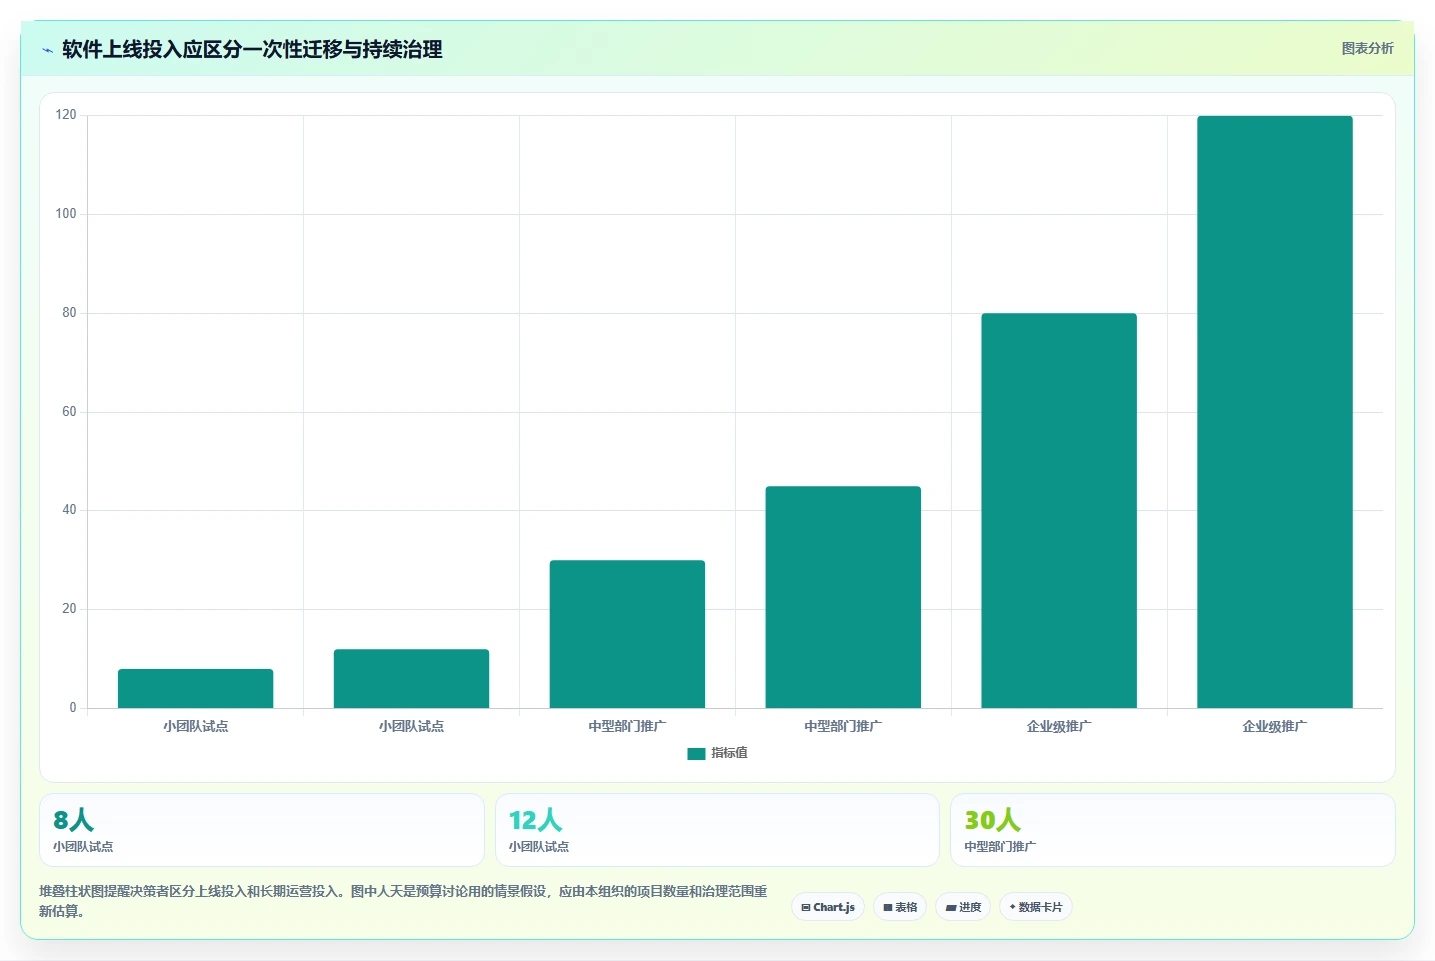Select the title 软件上线投入应区分一次性迁移与持续治理
Image resolution: width=1435 pixels, height=961 pixels.
pos(252,49)
